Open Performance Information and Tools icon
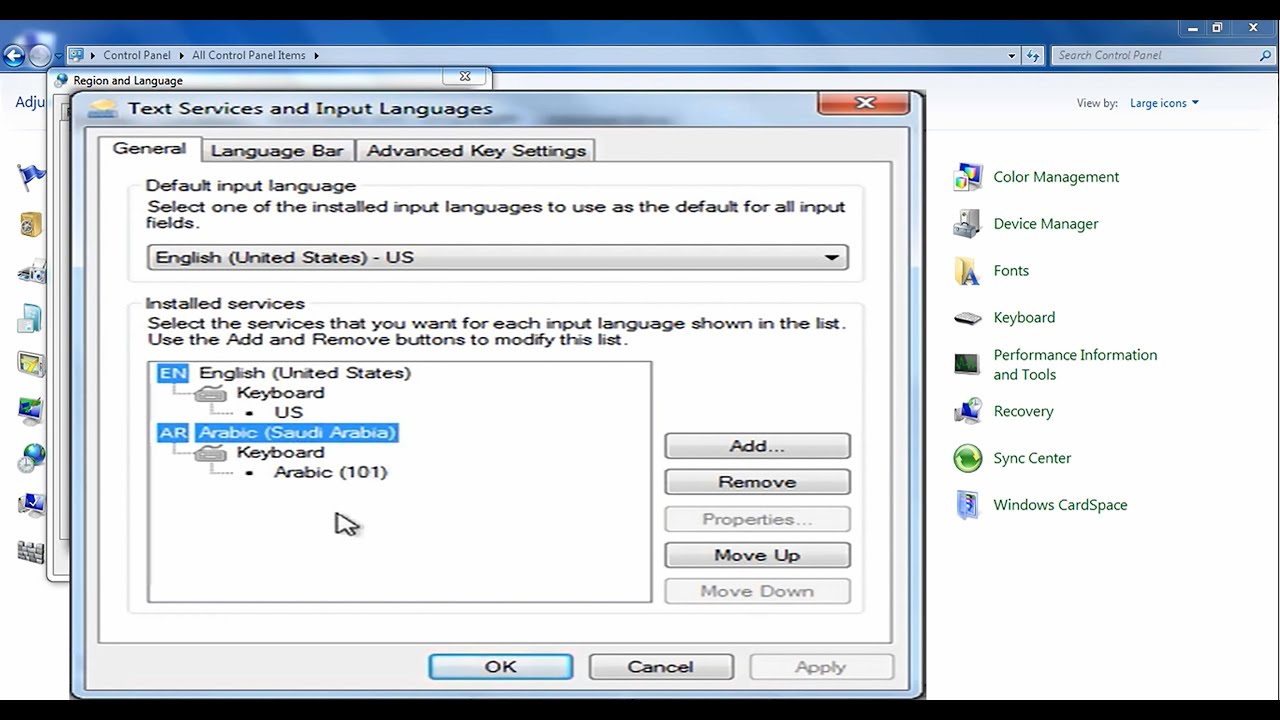This screenshot has width=1280, height=720. coord(967,364)
